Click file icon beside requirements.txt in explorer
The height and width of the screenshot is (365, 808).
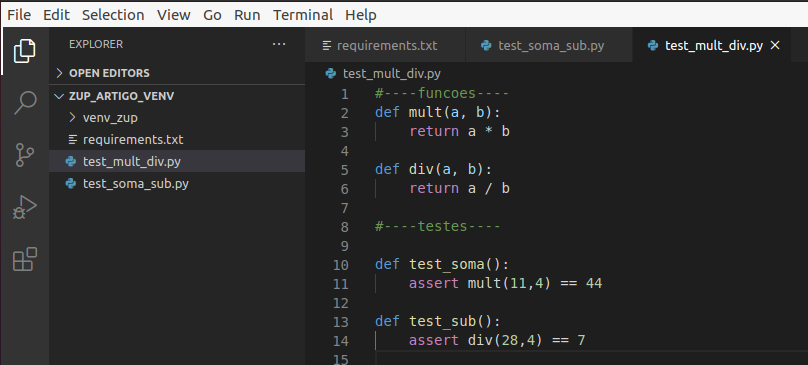tap(72, 140)
